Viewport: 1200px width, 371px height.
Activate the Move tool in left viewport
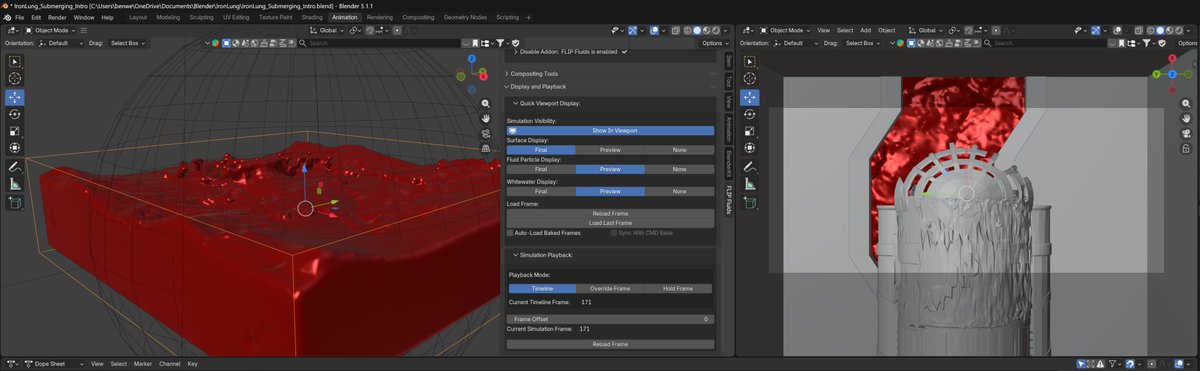click(x=15, y=97)
